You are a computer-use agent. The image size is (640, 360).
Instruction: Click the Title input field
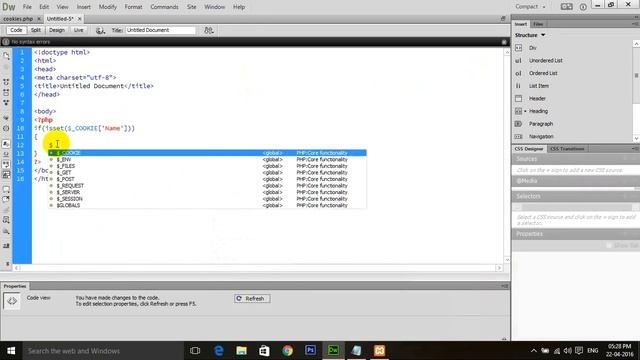[x=160, y=30]
